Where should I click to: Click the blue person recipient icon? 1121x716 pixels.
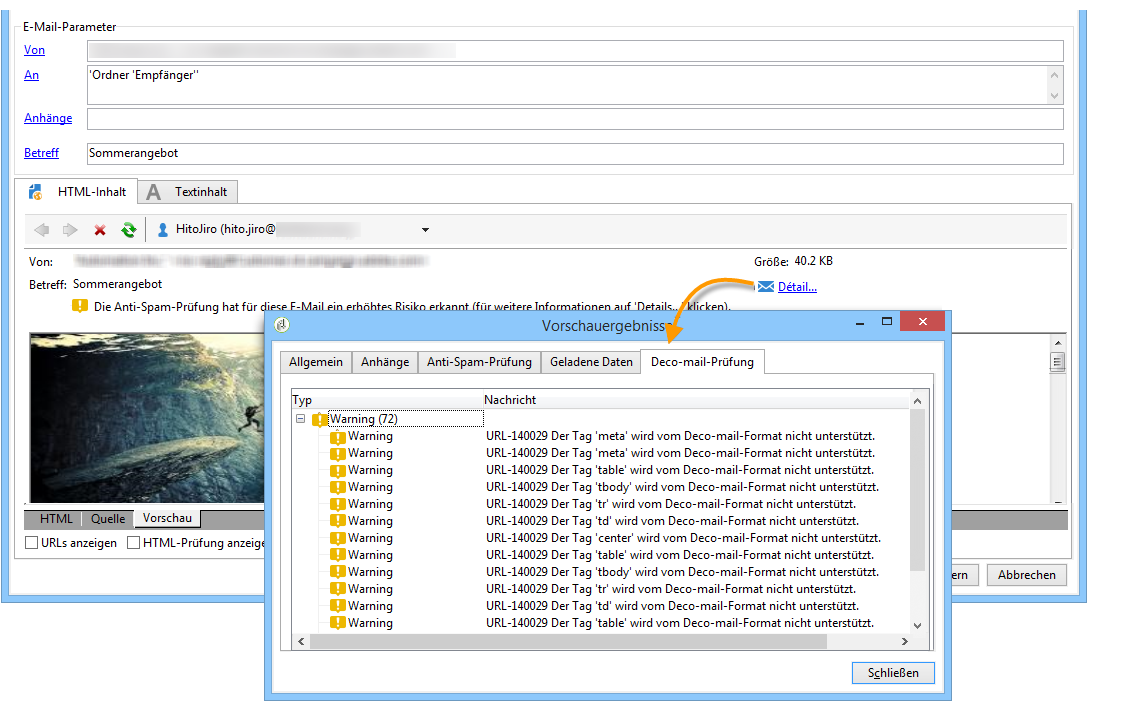coord(162,229)
